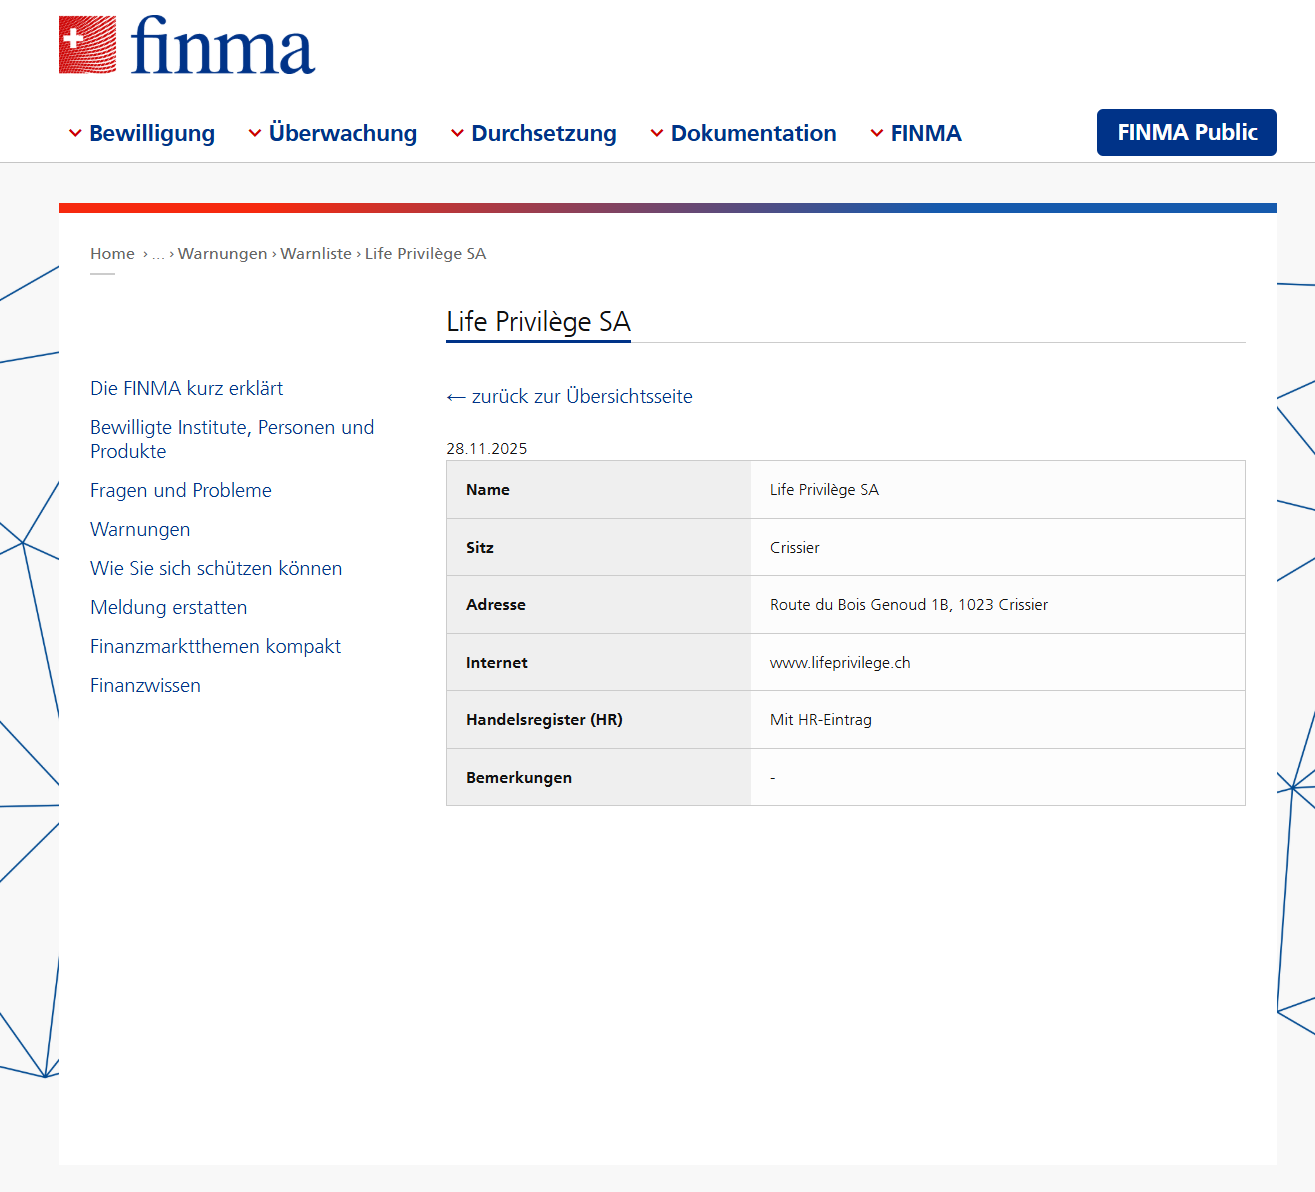1315x1192 pixels.
Task: Expand the Überwachung menu chevron
Action: (255, 133)
